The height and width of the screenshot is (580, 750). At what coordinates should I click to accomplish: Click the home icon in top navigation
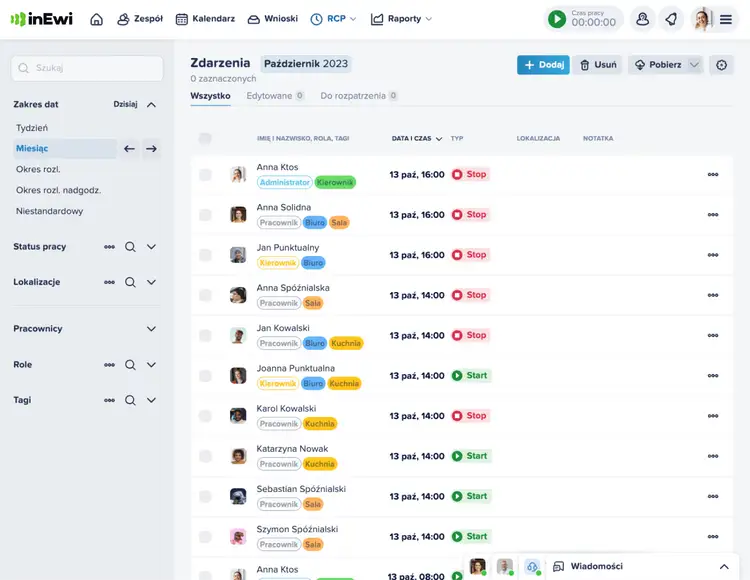(96, 19)
